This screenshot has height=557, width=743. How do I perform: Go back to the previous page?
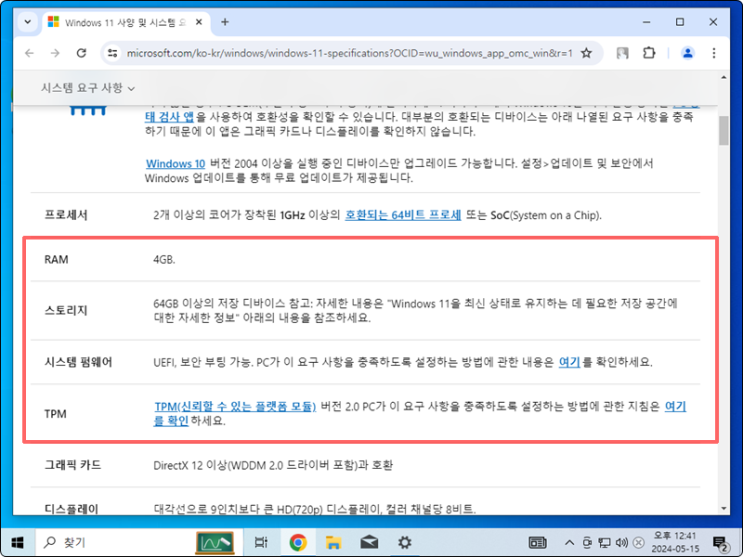[29, 53]
